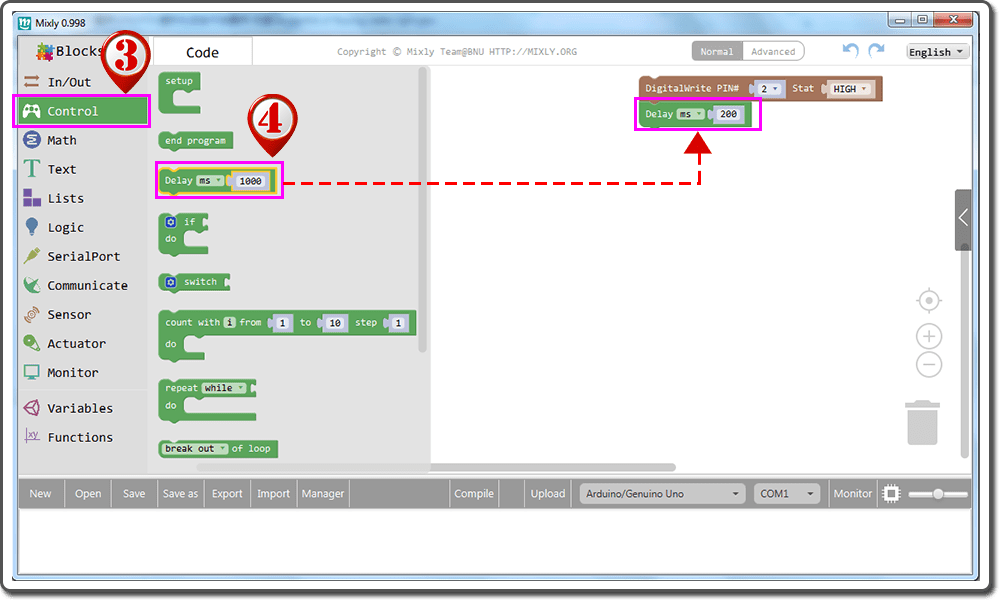The width and height of the screenshot is (1000, 600).
Task: Click the Math category icon
Action: (31, 140)
